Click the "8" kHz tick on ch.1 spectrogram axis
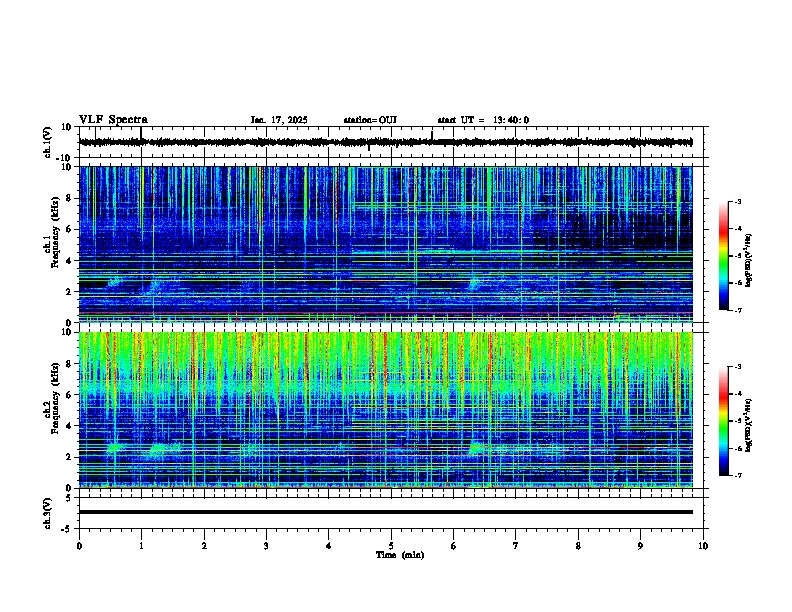The image size is (792, 612). [x=70, y=198]
